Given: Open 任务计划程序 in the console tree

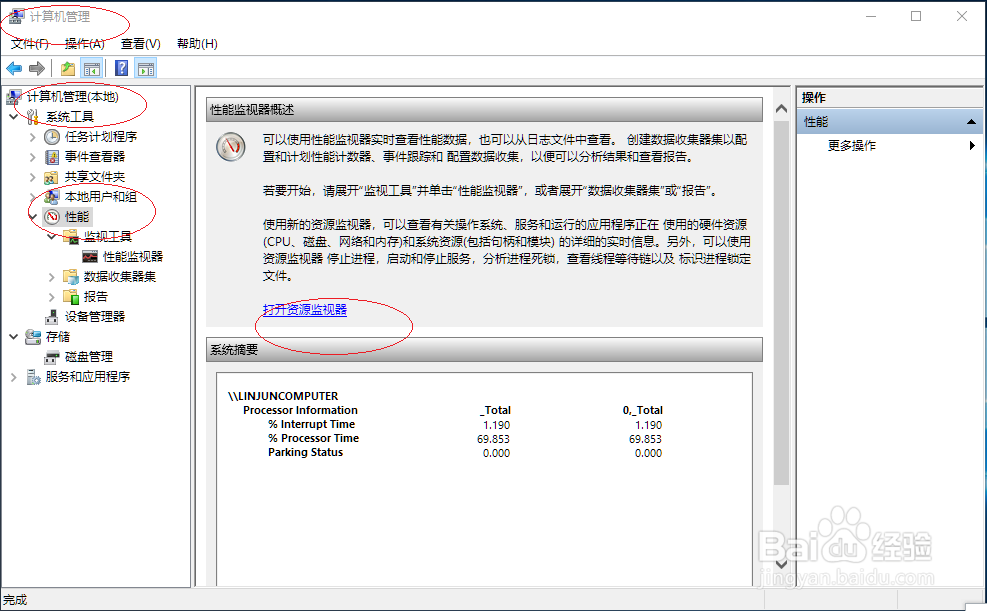Looking at the screenshot, I should 100,135.
